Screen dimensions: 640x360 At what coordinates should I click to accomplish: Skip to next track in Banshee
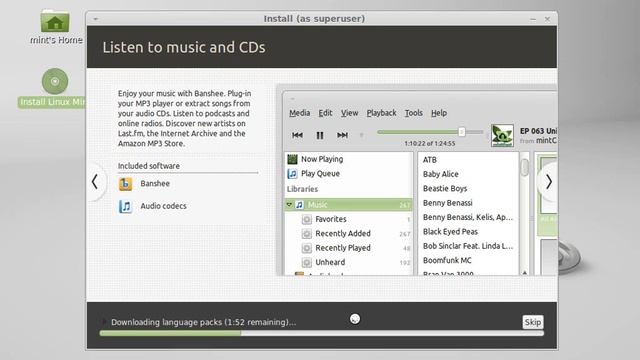(x=342, y=135)
